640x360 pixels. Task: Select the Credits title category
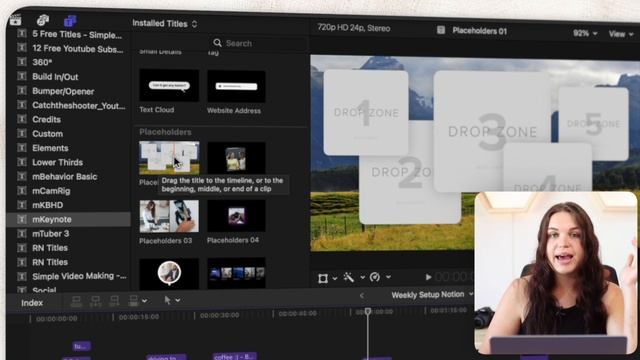(47, 120)
